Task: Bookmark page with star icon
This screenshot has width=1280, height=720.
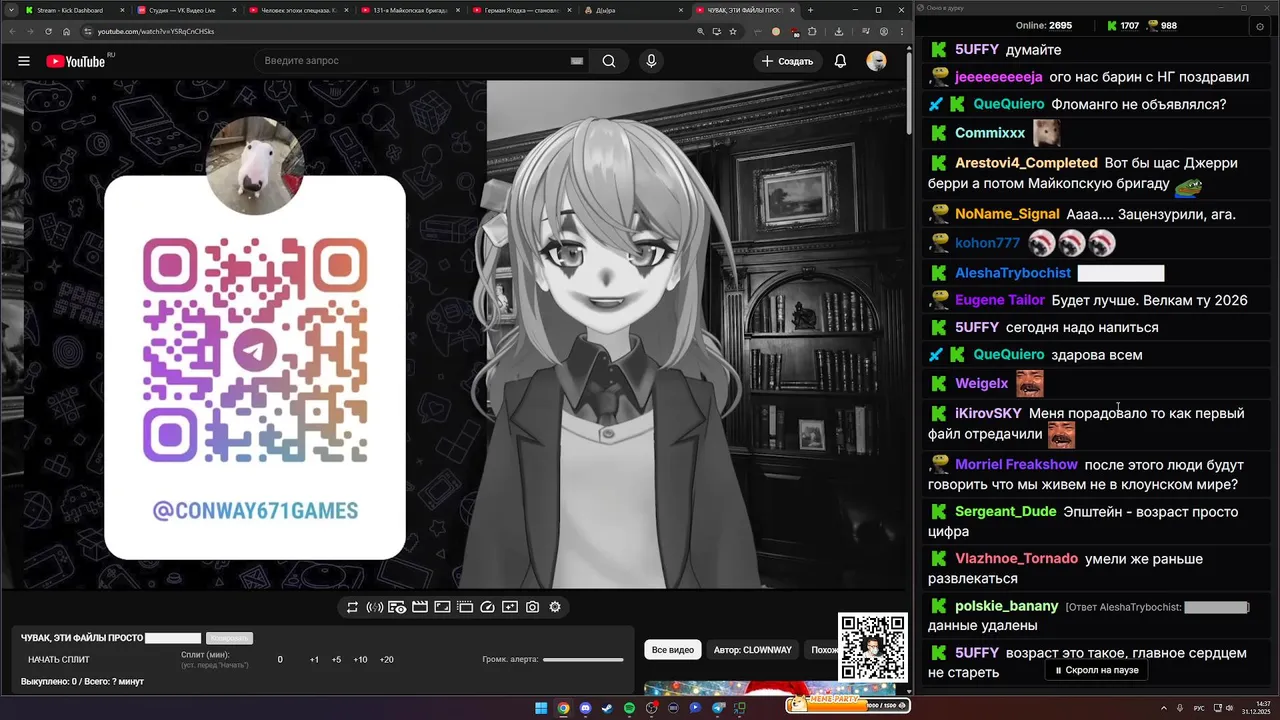Action: pyautogui.click(x=733, y=31)
